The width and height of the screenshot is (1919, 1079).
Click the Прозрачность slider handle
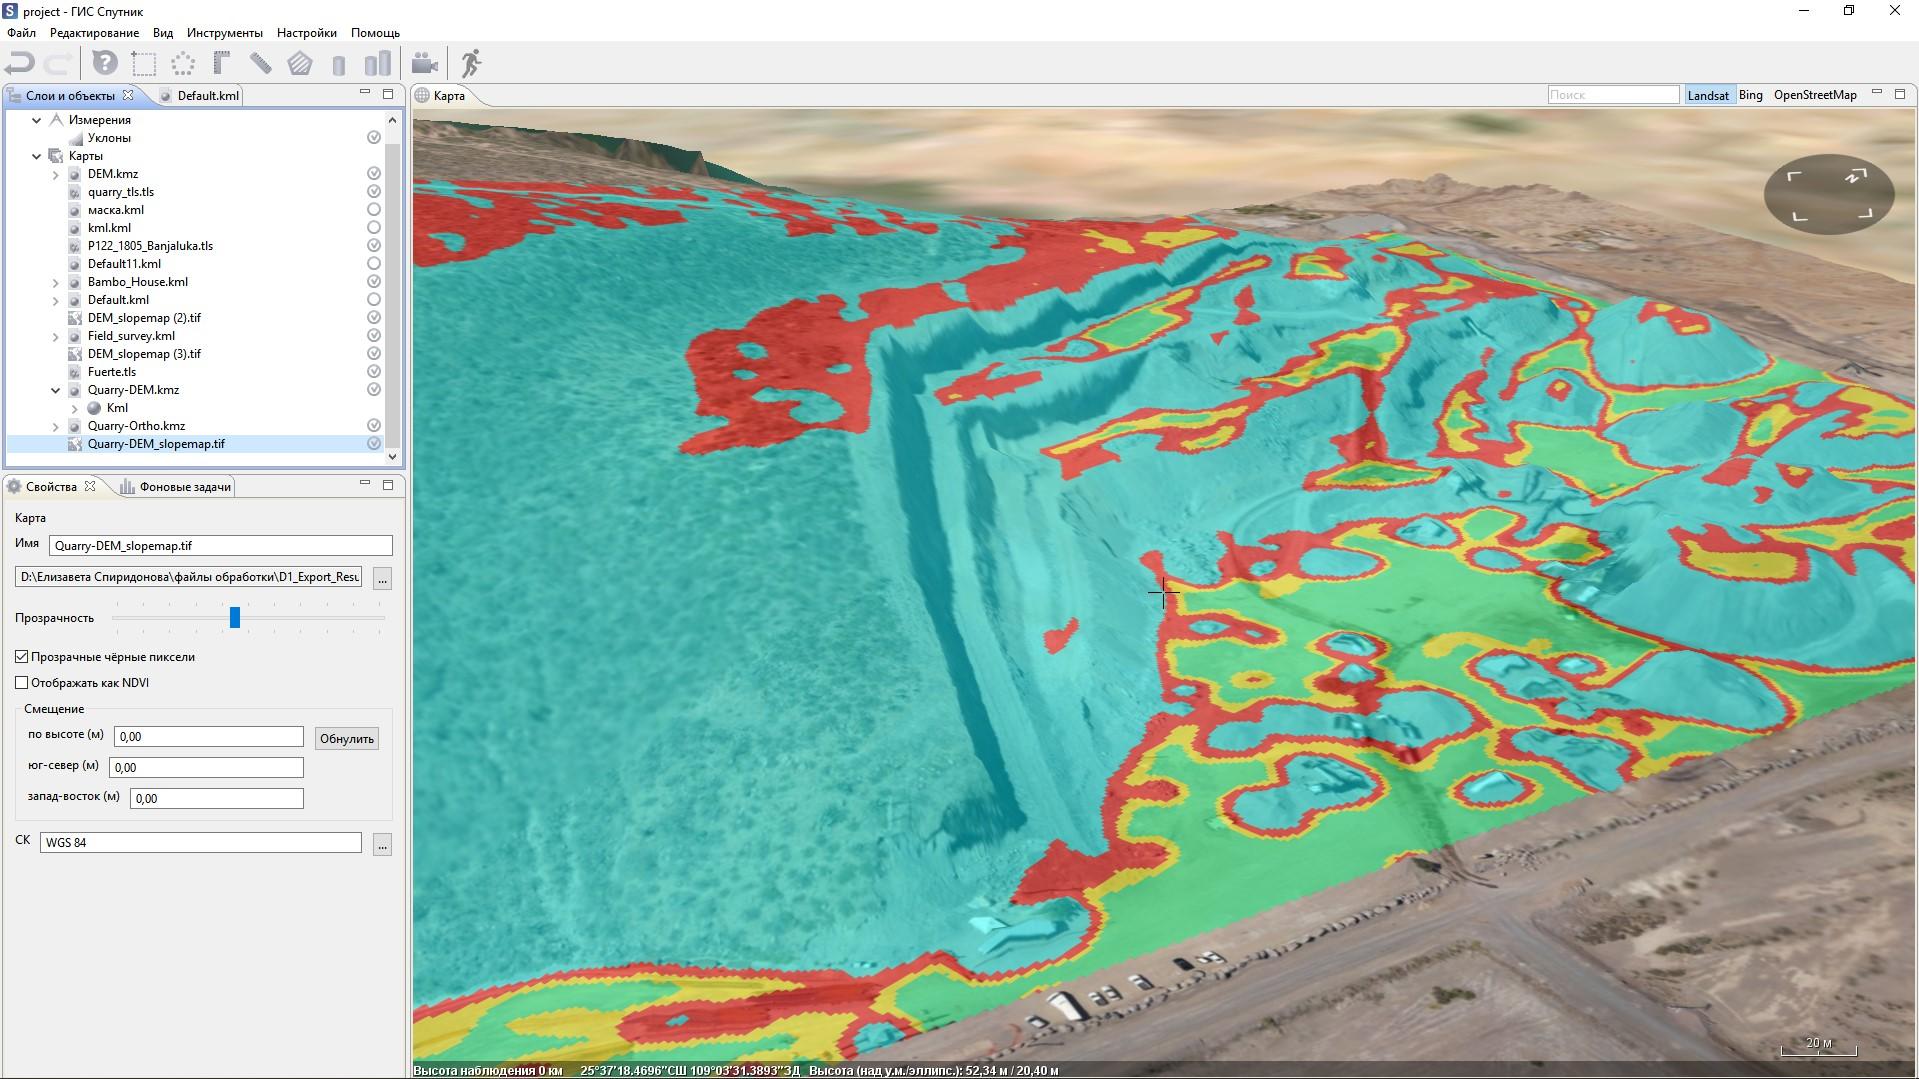coord(235,618)
